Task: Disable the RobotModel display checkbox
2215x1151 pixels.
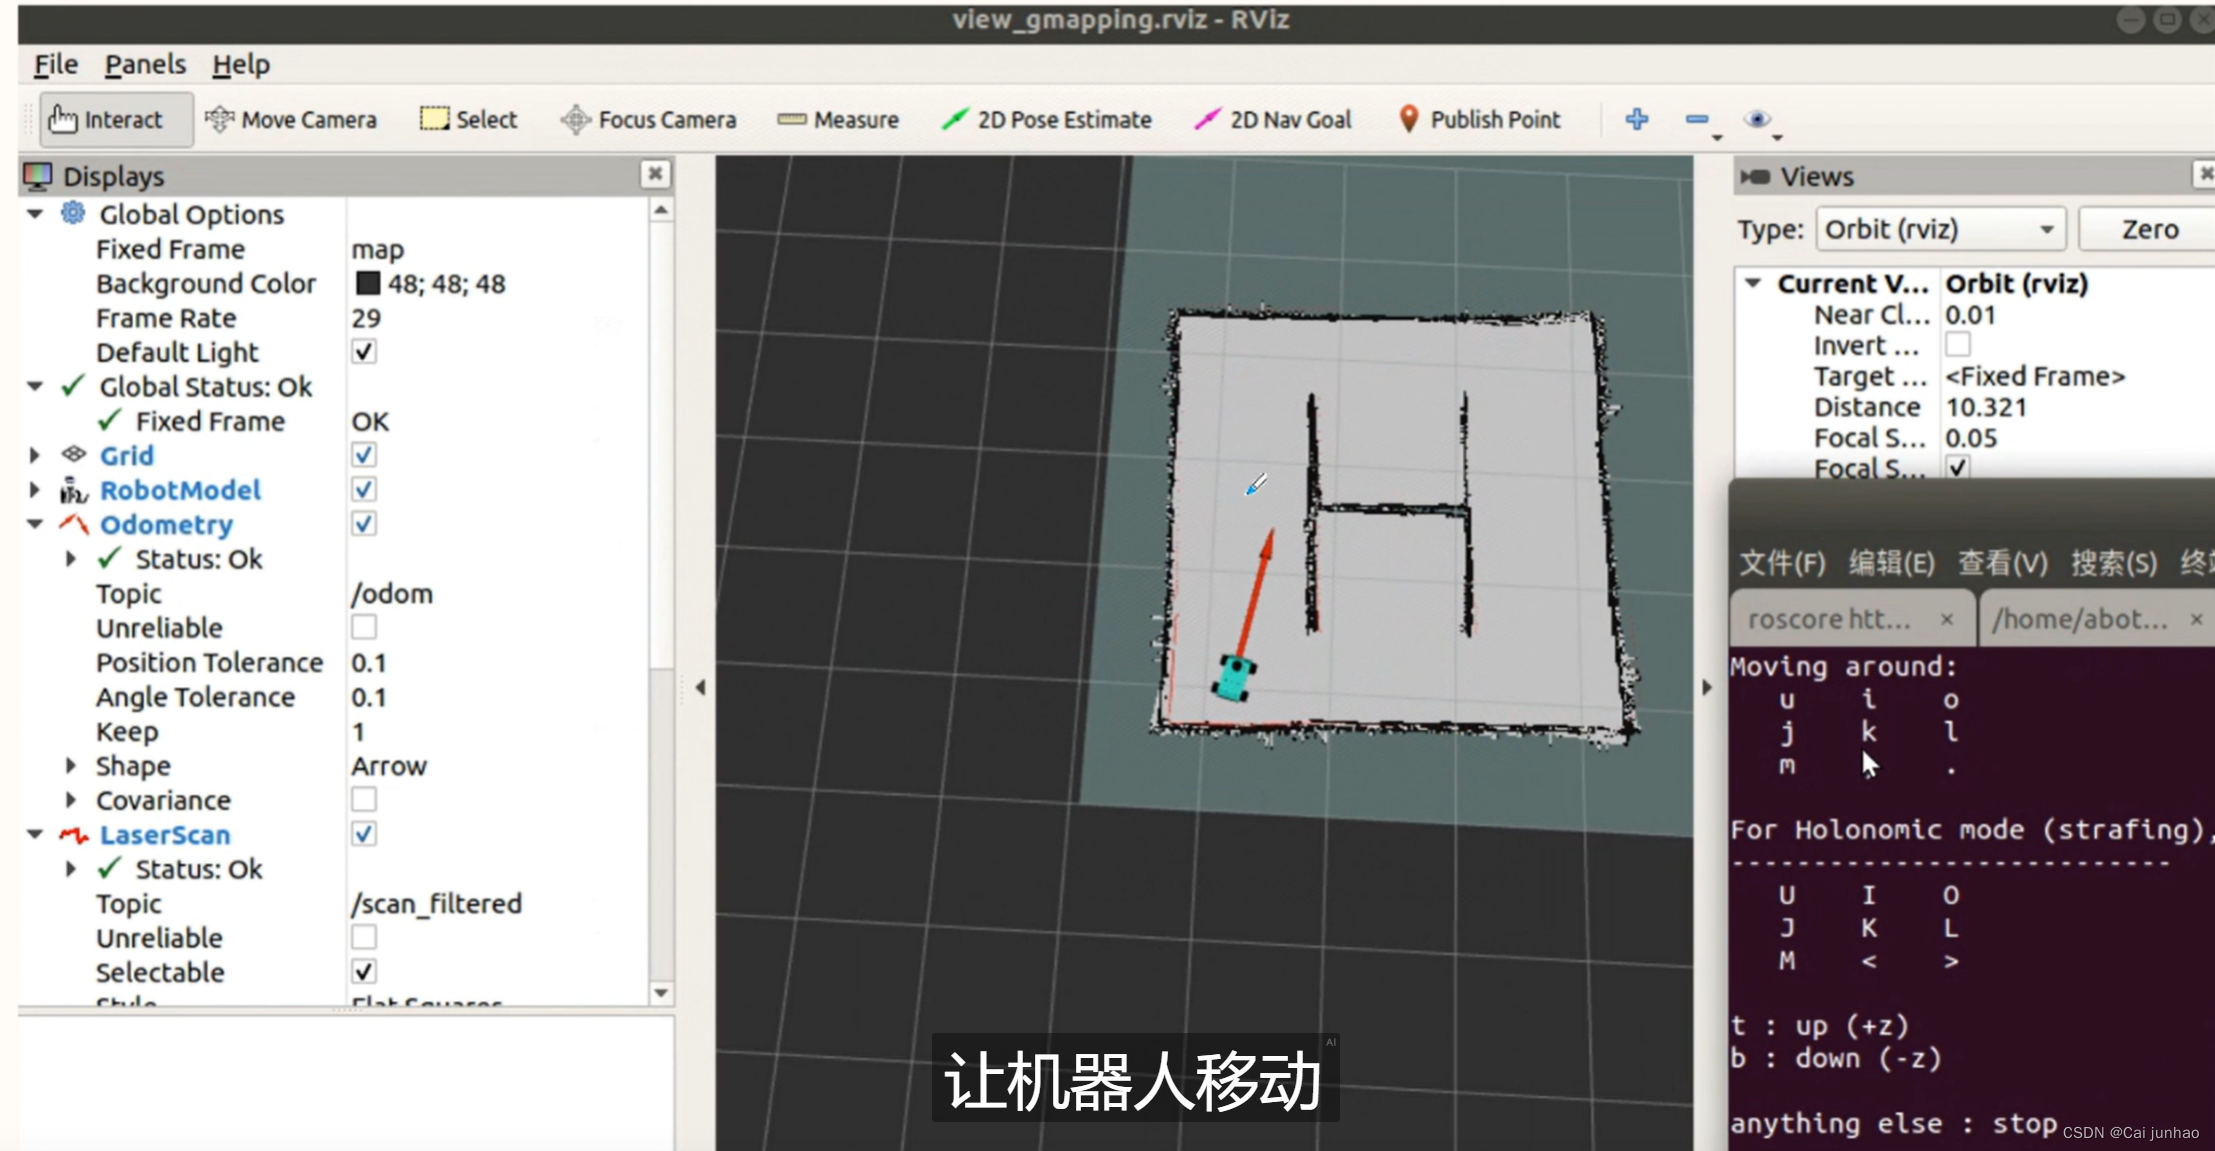Action: [364, 489]
